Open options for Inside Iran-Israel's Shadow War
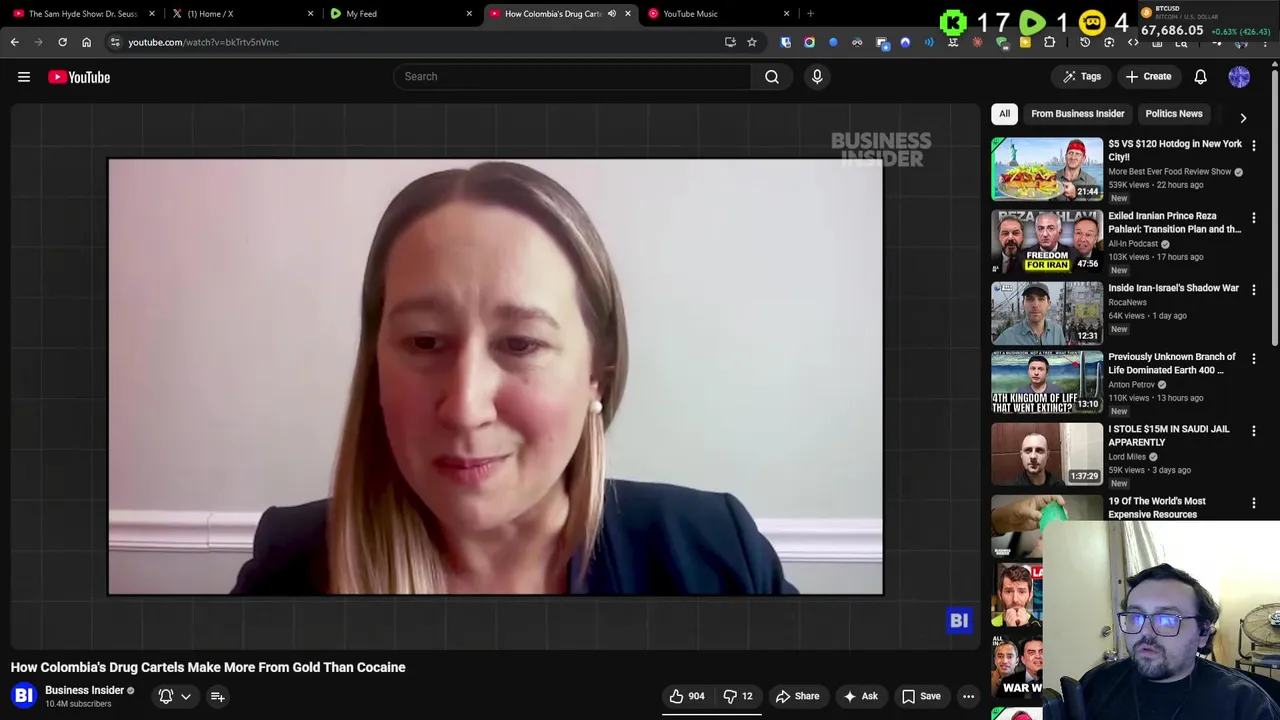1280x720 pixels. click(x=1253, y=289)
